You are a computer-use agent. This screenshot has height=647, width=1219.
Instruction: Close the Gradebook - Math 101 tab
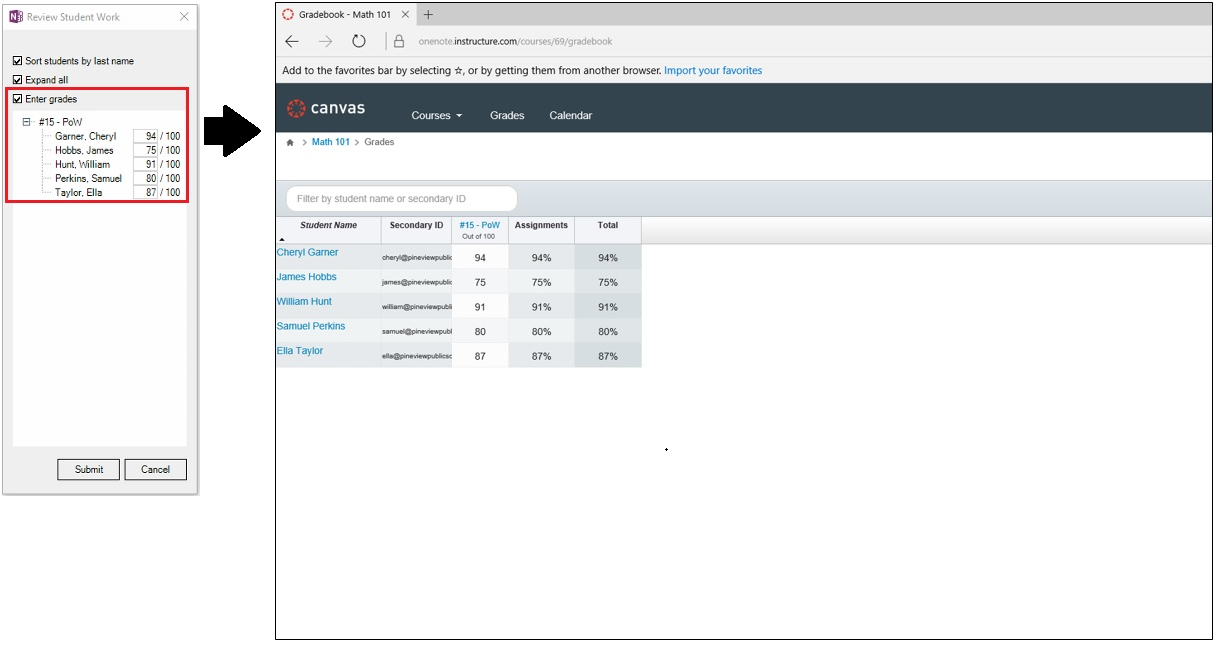point(405,15)
